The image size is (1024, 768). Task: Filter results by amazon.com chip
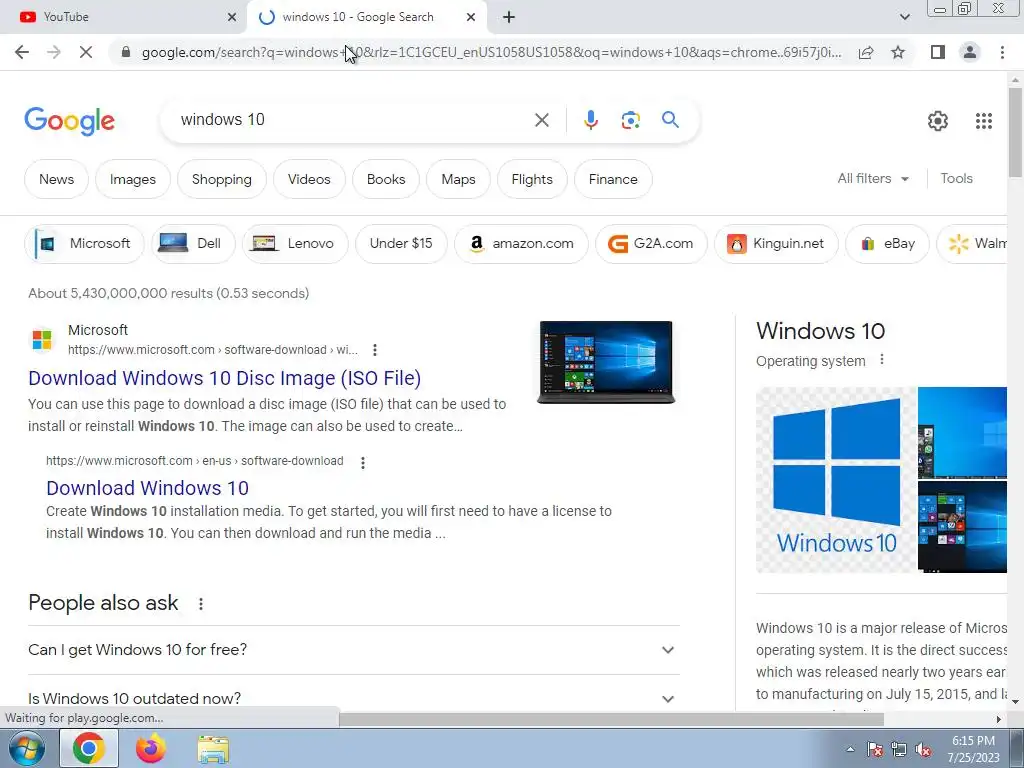521,244
